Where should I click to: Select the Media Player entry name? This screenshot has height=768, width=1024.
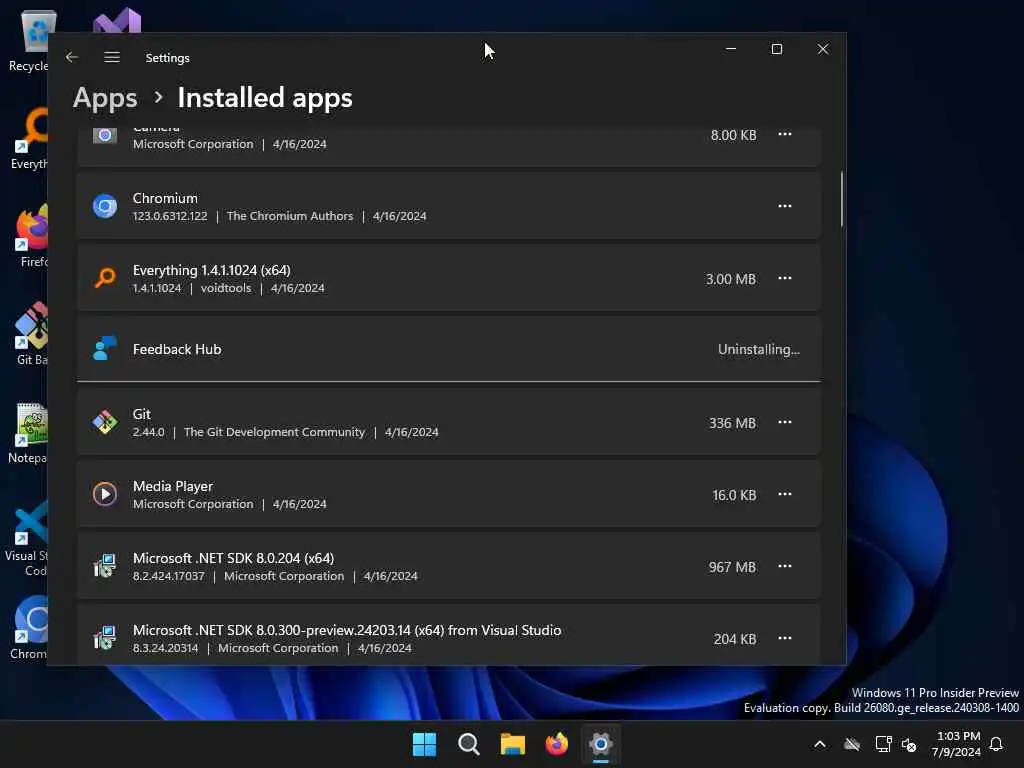(x=173, y=486)
